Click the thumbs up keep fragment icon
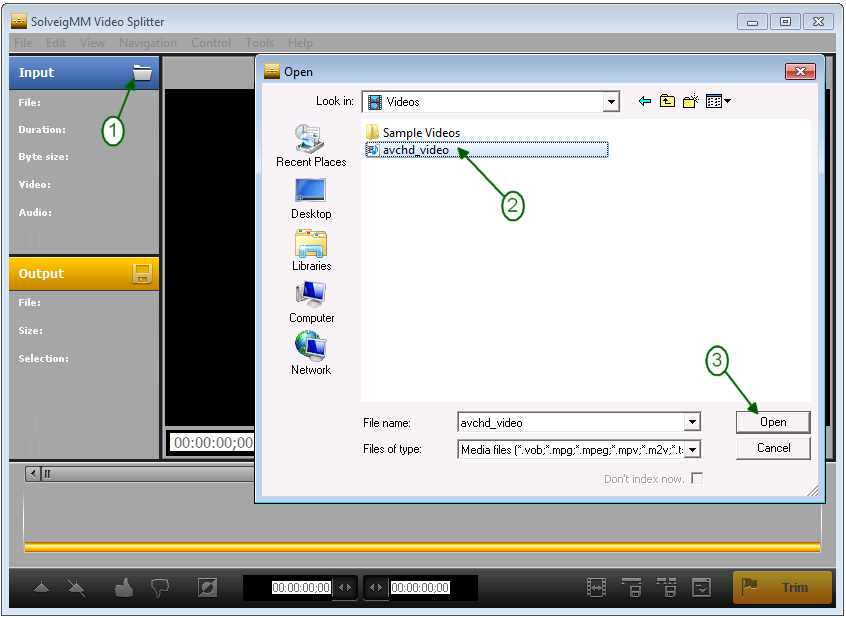846x618 pixels. point(124,587)
